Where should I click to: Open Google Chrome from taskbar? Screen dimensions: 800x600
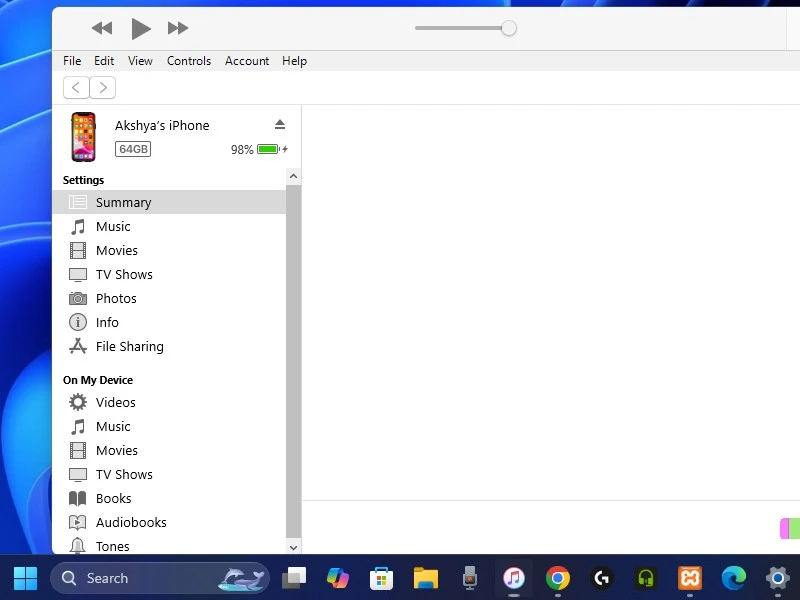(x=558, y=578)
